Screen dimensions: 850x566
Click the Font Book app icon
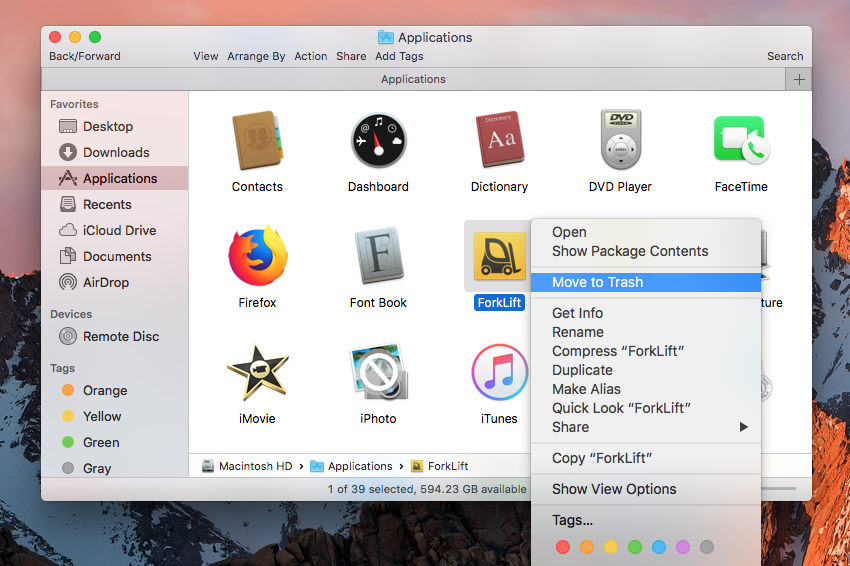(378, 256)
